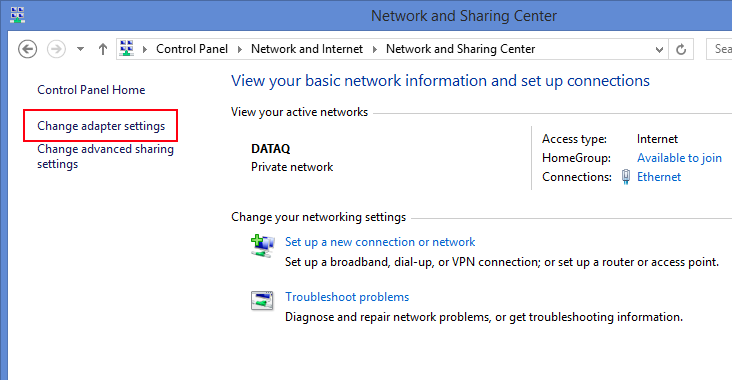Click the window system icon in title bar
Image resolution: width=732 pixels, height=380 pixels.
[17, 15]
